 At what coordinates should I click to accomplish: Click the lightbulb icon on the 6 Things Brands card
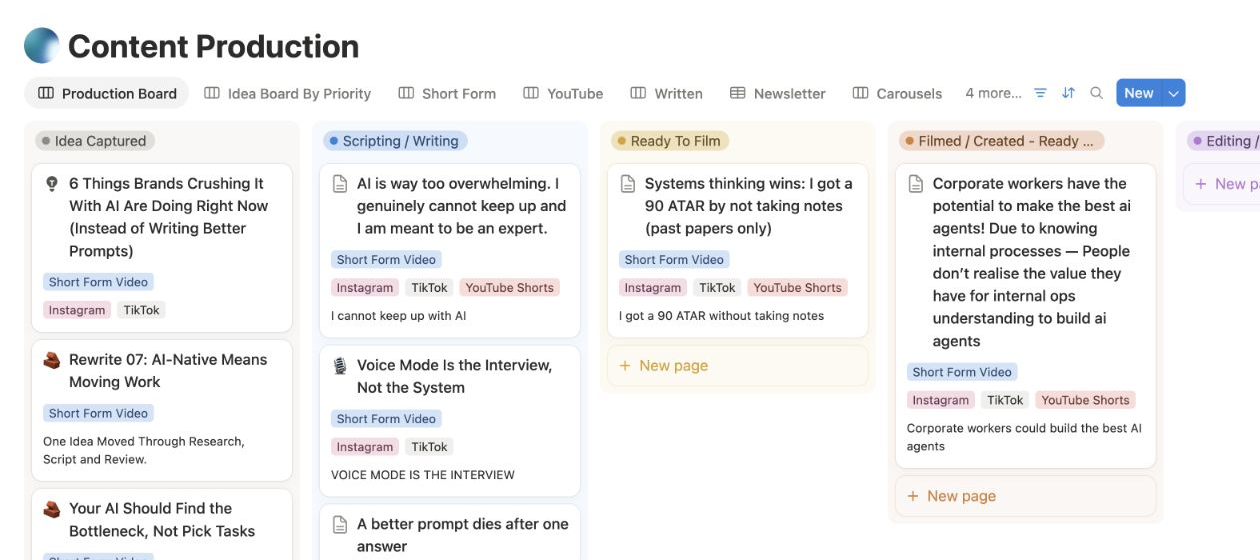tap(52, 184)
